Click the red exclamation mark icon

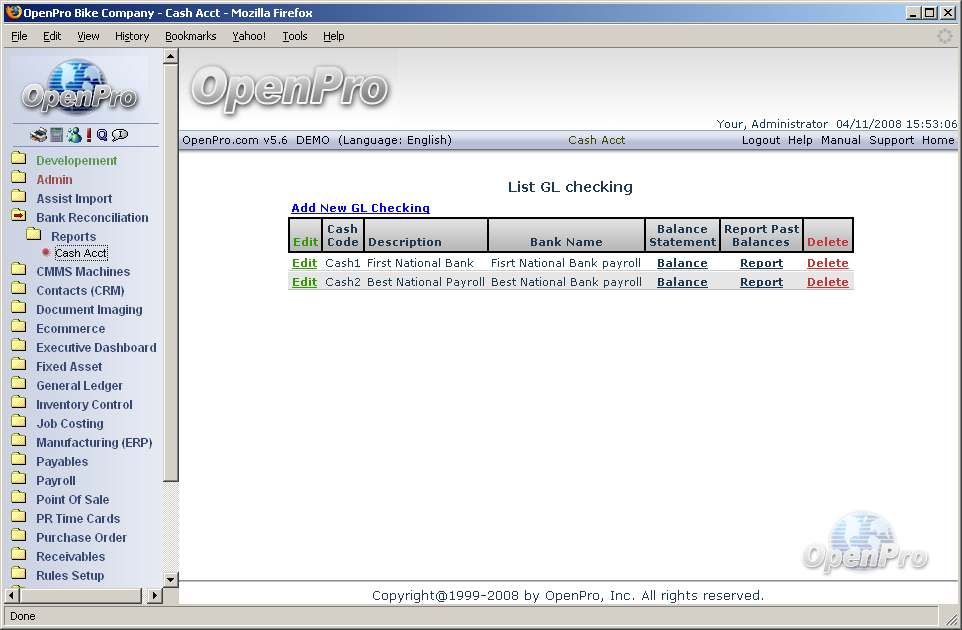click(88, 135)
